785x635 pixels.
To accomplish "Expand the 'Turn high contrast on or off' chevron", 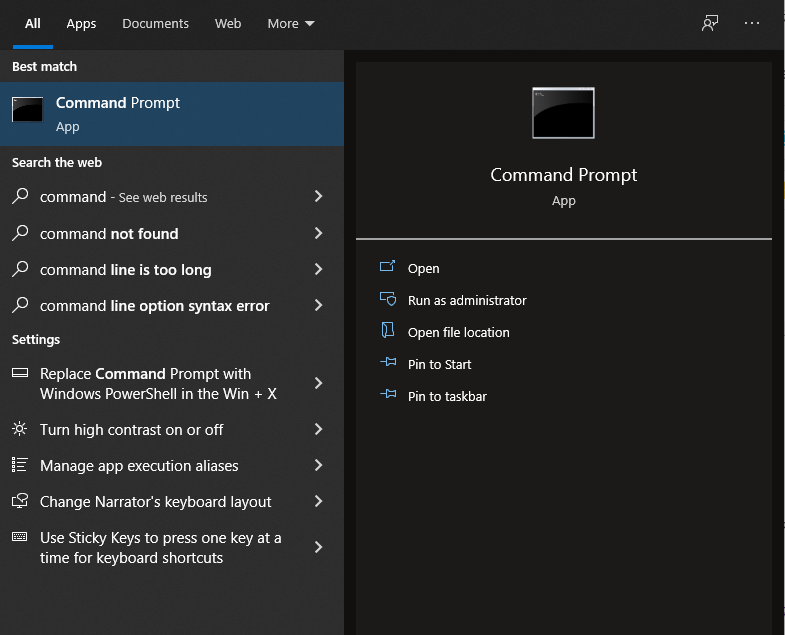I will (318, 429).
